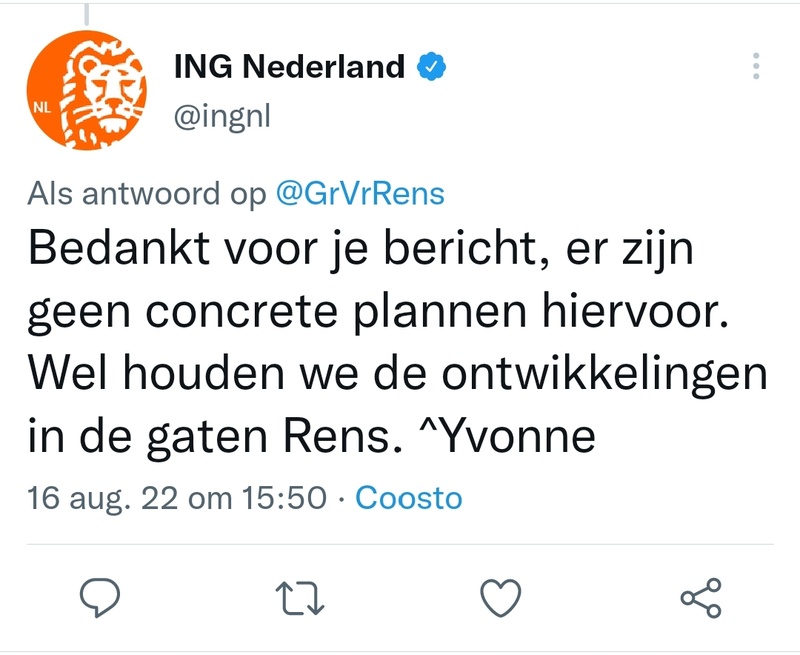Click the @ingnl handle
This screenshot has height=655, width=800.
coord(222,116)
